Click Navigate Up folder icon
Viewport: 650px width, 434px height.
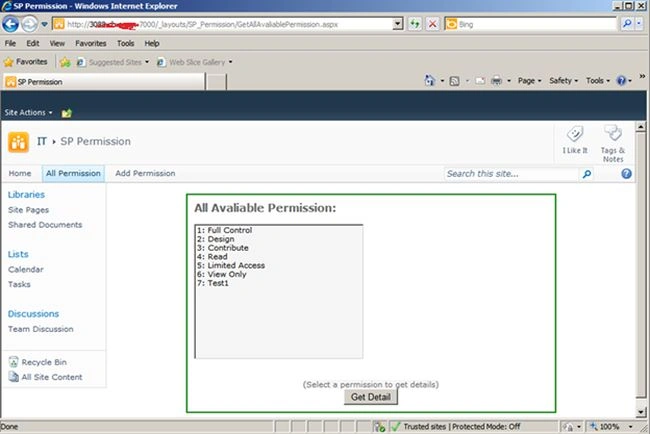click(66, 113)
